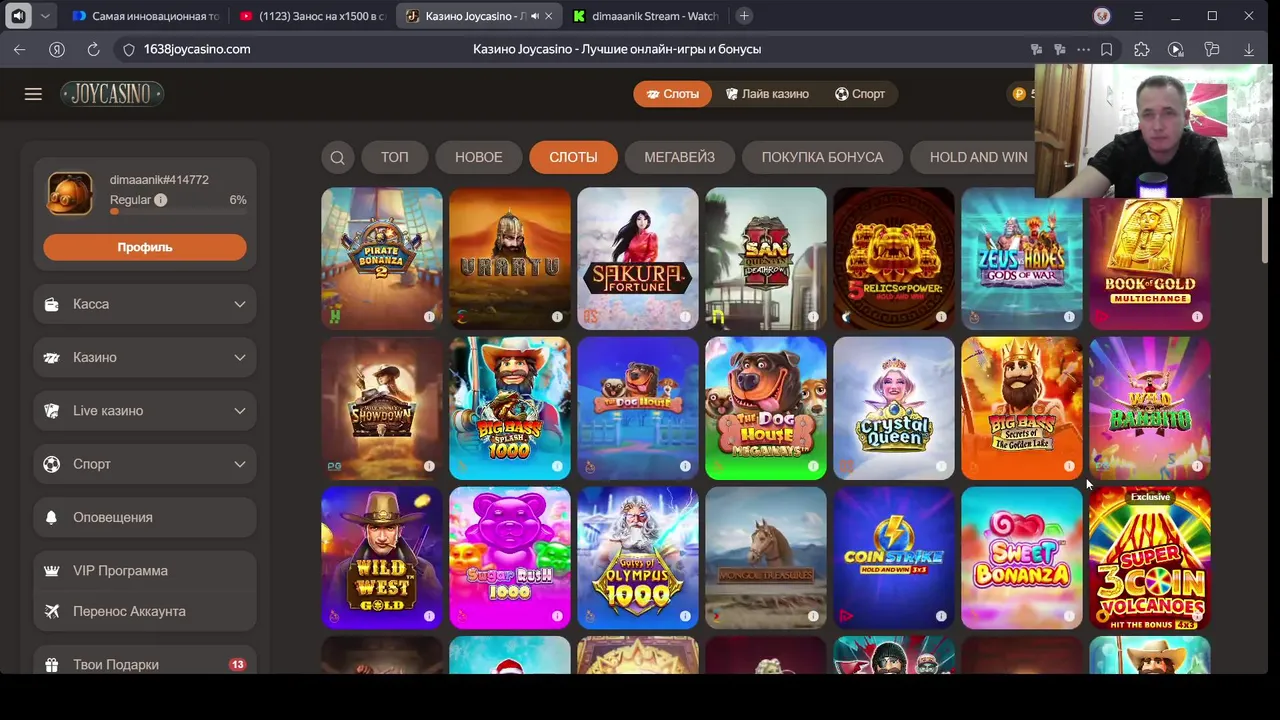Open Coin Strike Hold and Win tile

(893, 558)
